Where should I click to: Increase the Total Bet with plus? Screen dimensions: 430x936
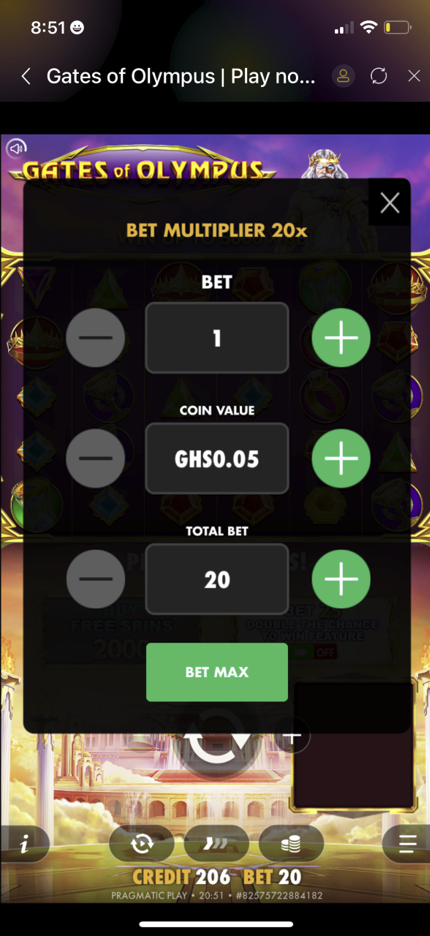pyautogui.click(x=341, y=578)
